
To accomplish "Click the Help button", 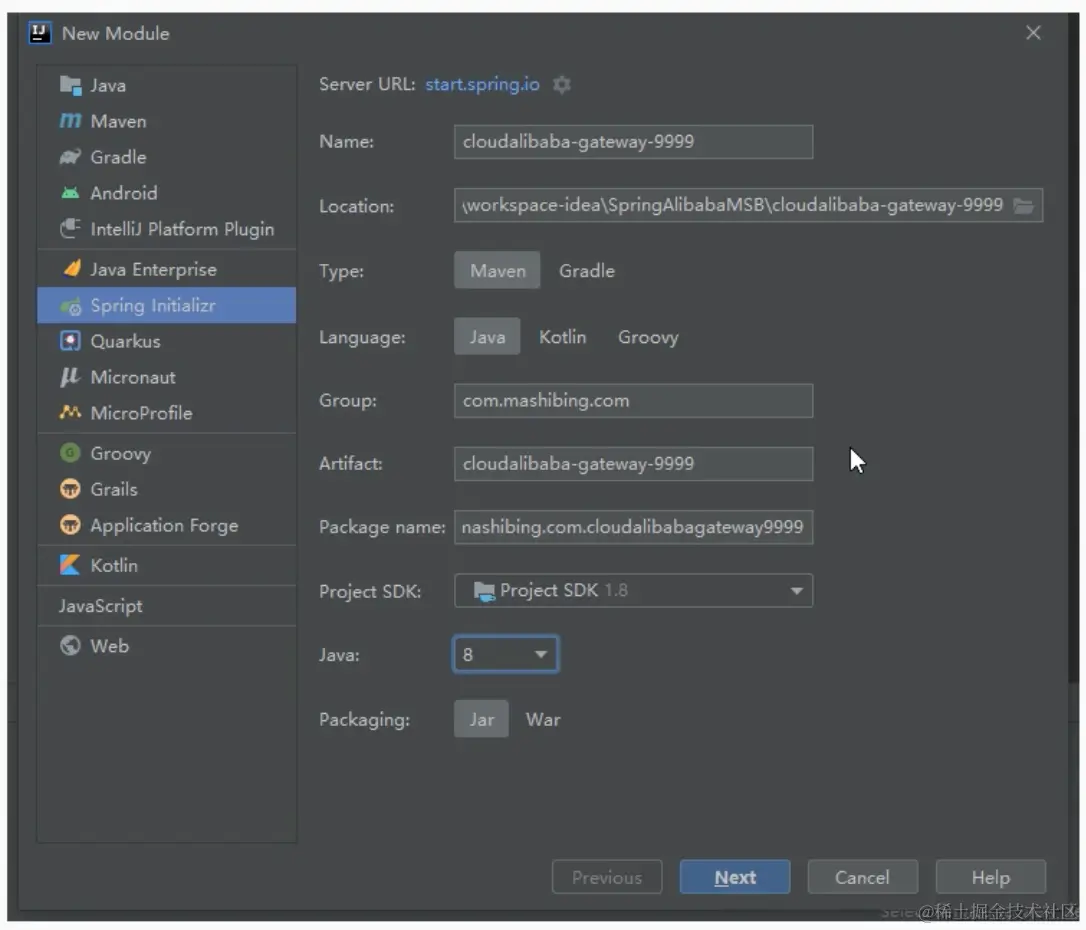I will click(990, 877).
